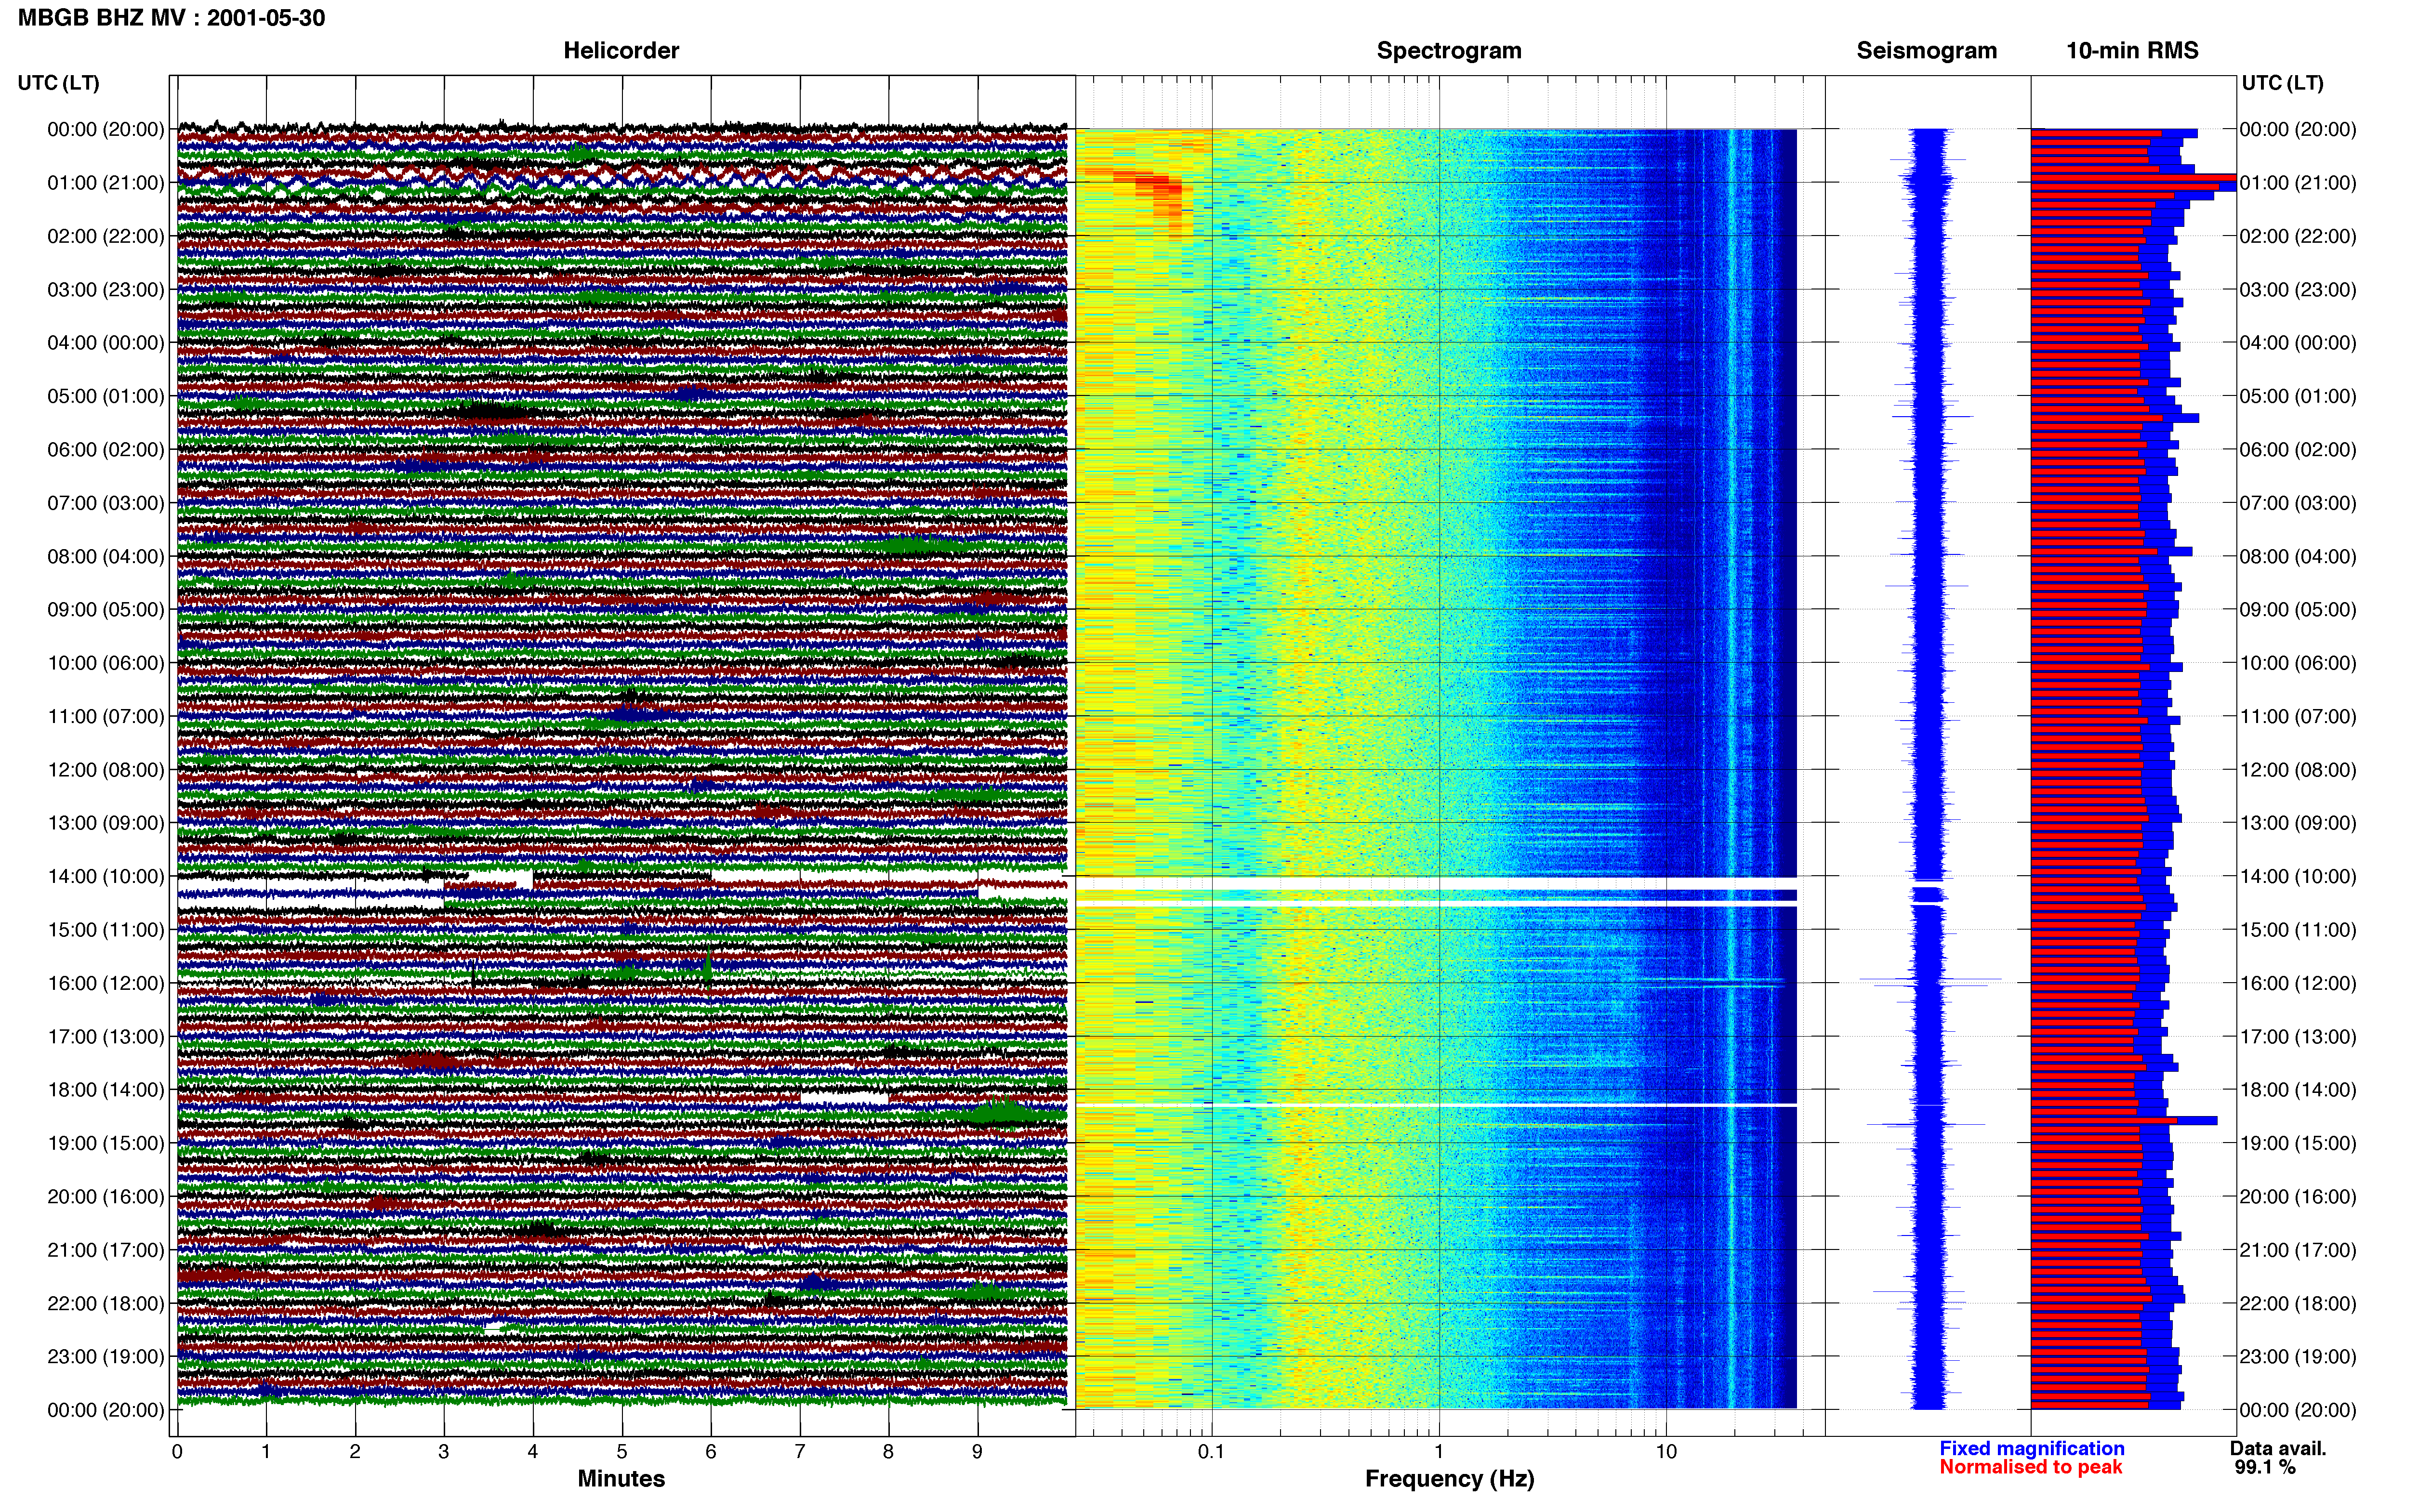This screenshot has height=1512, width=2418.
Task: Click the right-axis time label 16:00 (12:00)
Action: pos(2298,983)
